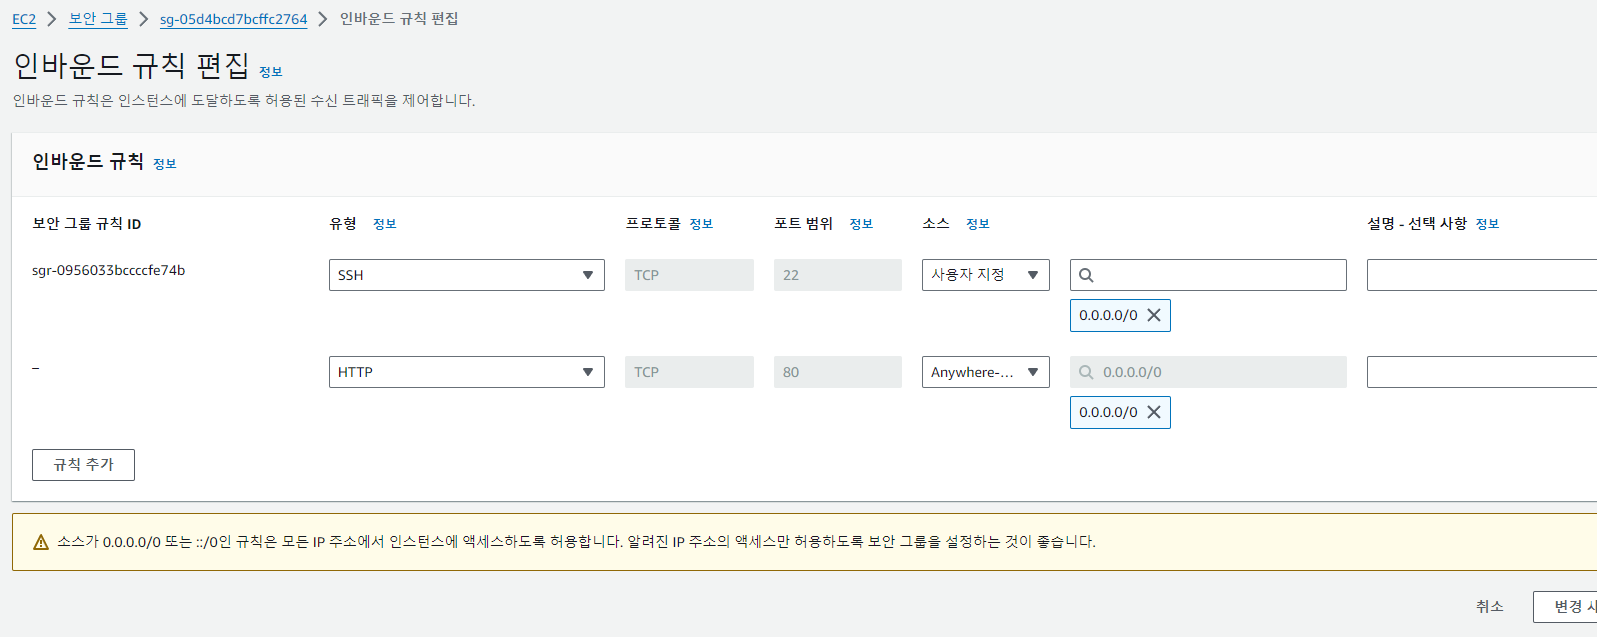Open the SSH type dropdown
The width and height of the screenshot is (1597, 637).
coord(467,275)
